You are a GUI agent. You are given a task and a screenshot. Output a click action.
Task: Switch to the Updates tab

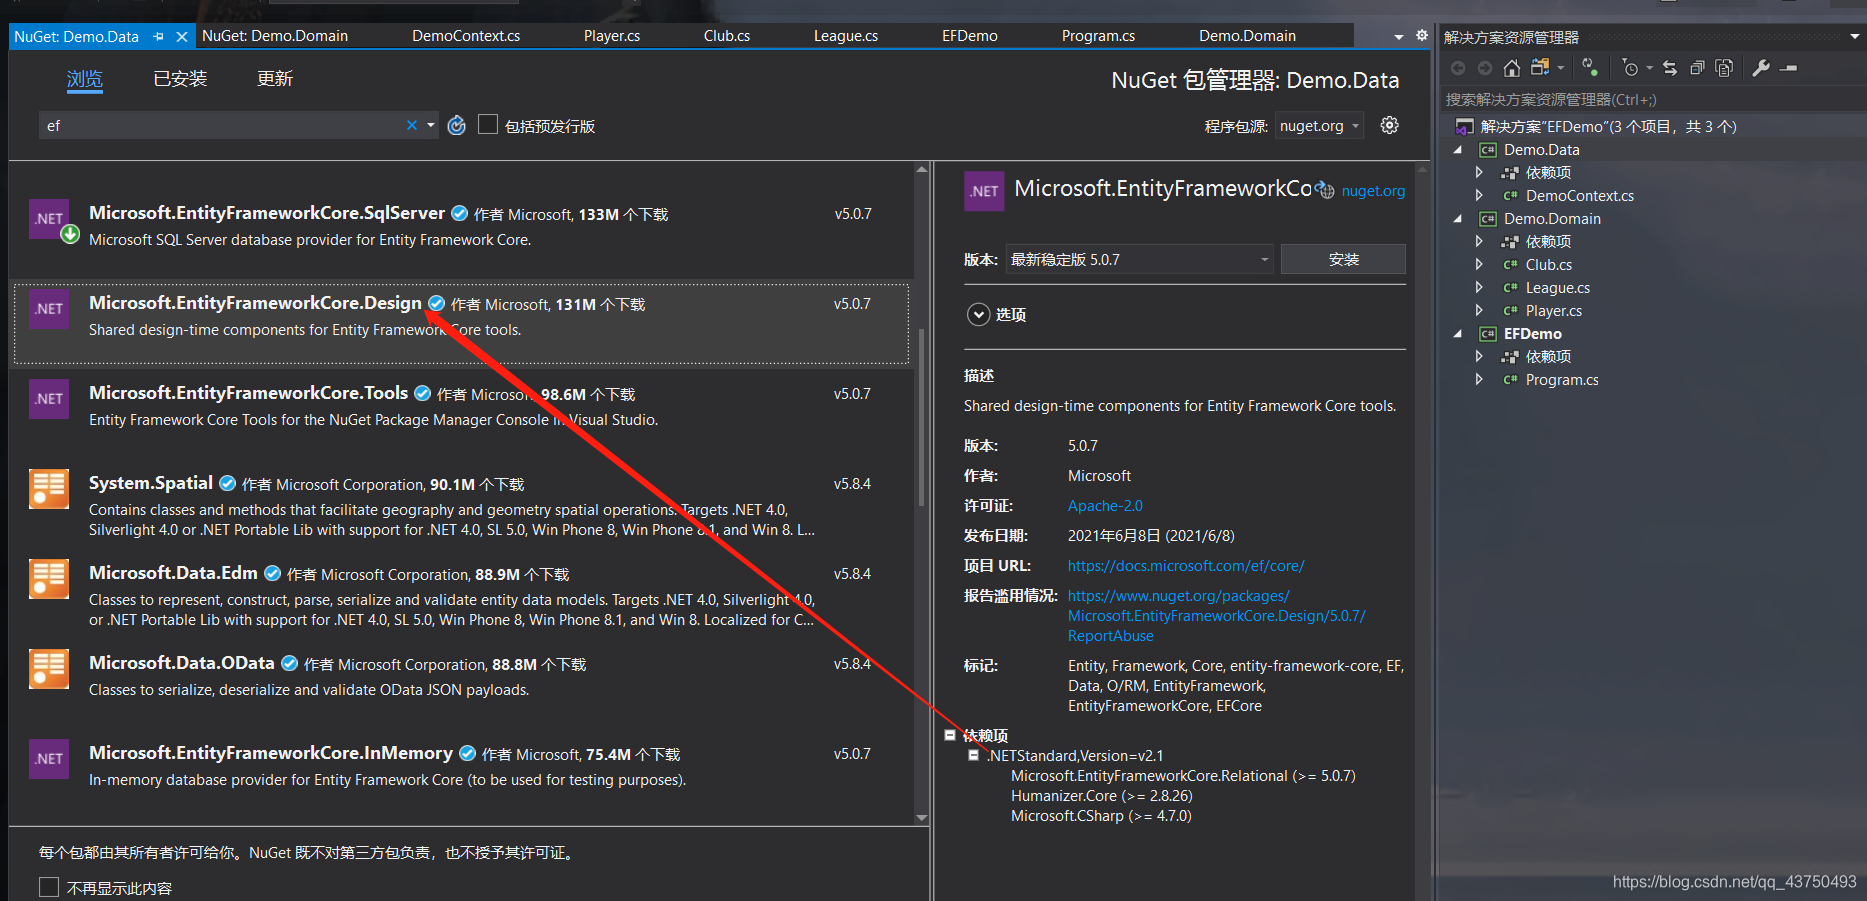click(275, 79)
